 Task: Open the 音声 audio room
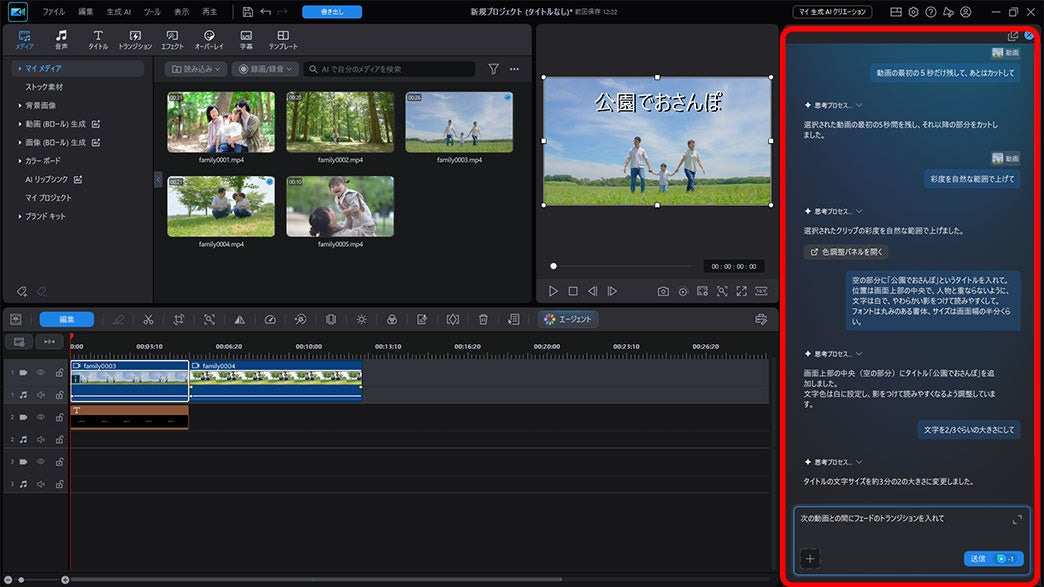tap(61, 39)
